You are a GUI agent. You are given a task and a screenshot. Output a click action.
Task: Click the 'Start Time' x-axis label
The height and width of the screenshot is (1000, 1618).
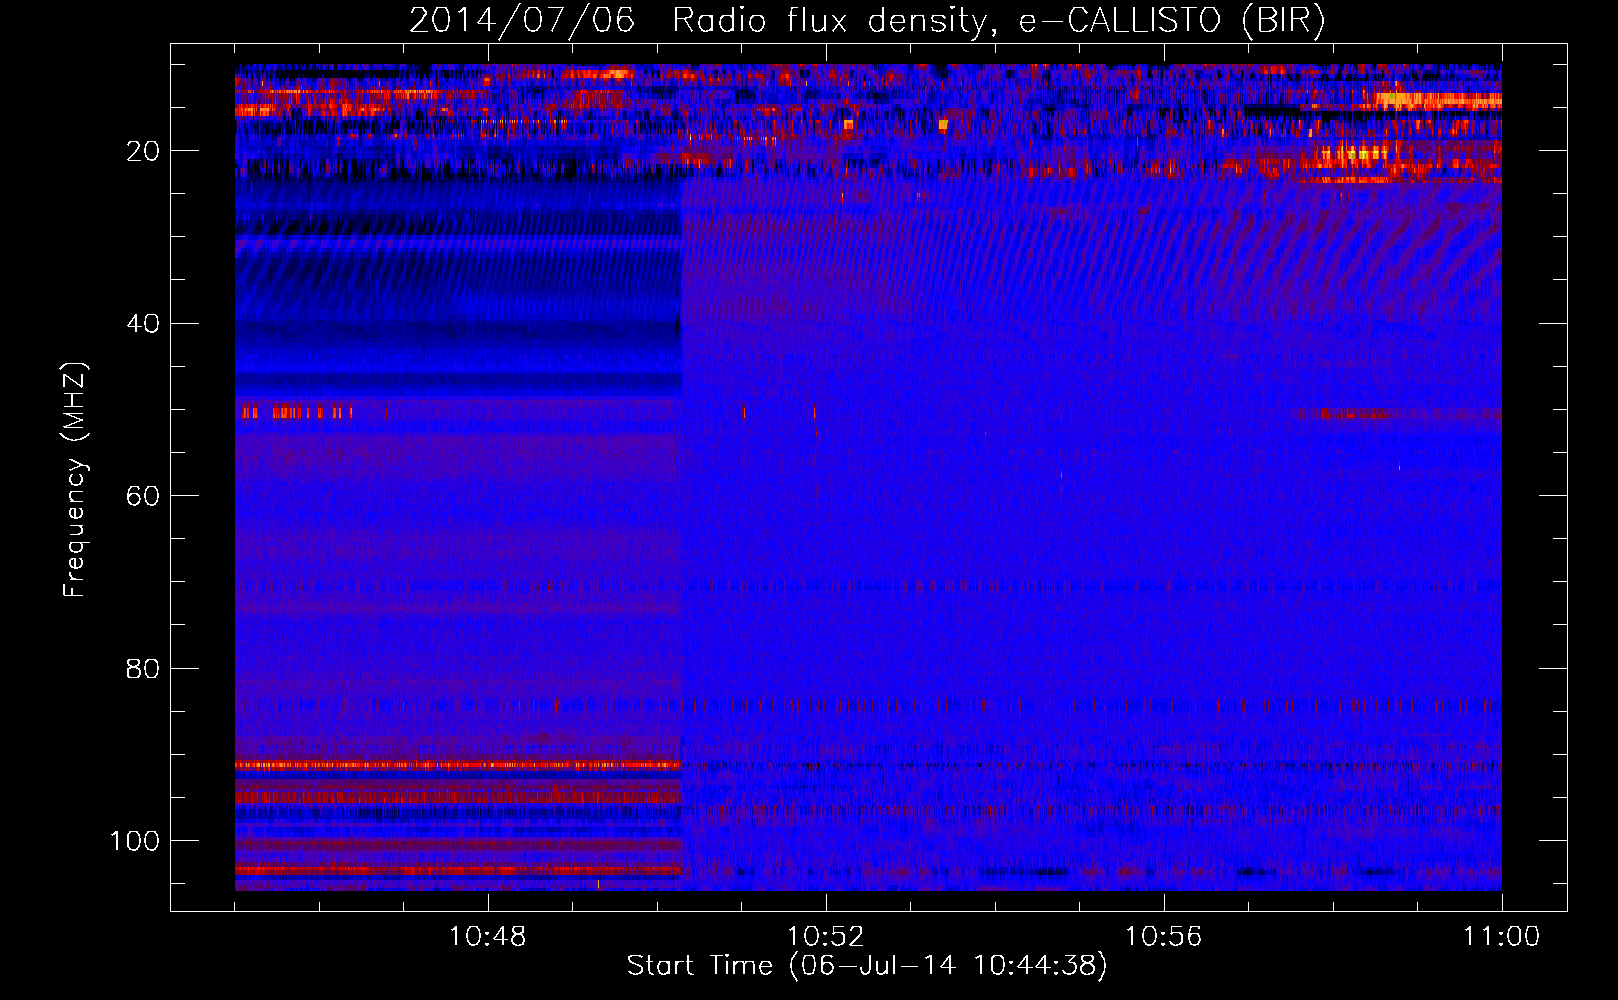tap(866, 966)
